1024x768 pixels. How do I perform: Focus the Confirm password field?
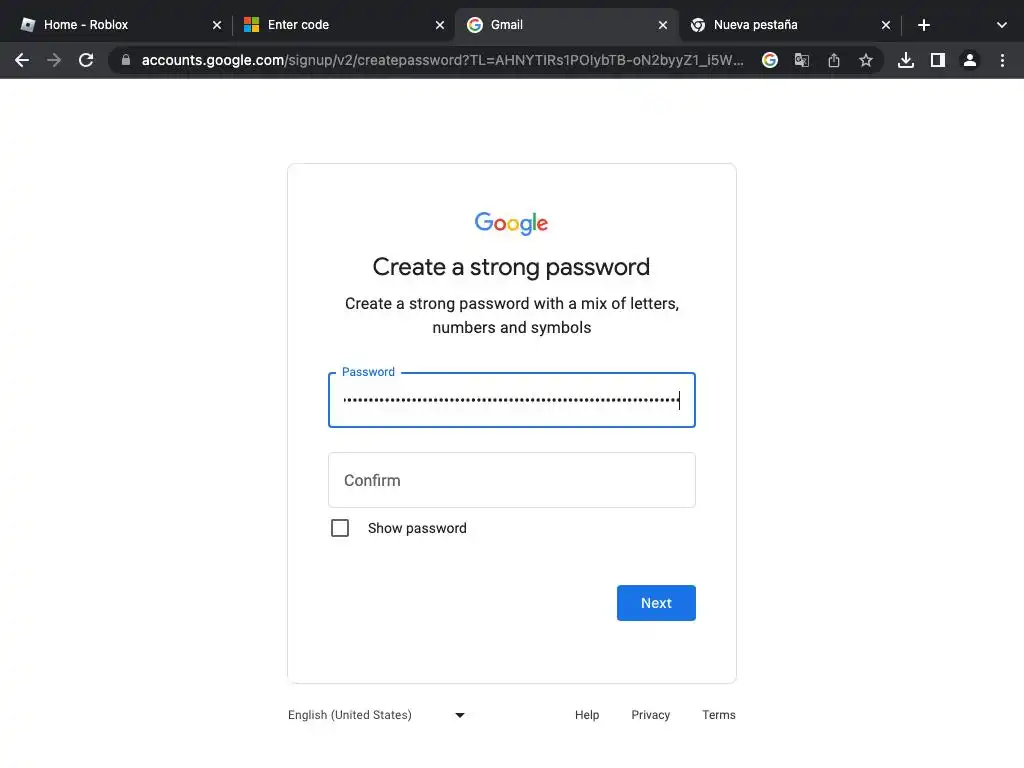pos(511,480)
